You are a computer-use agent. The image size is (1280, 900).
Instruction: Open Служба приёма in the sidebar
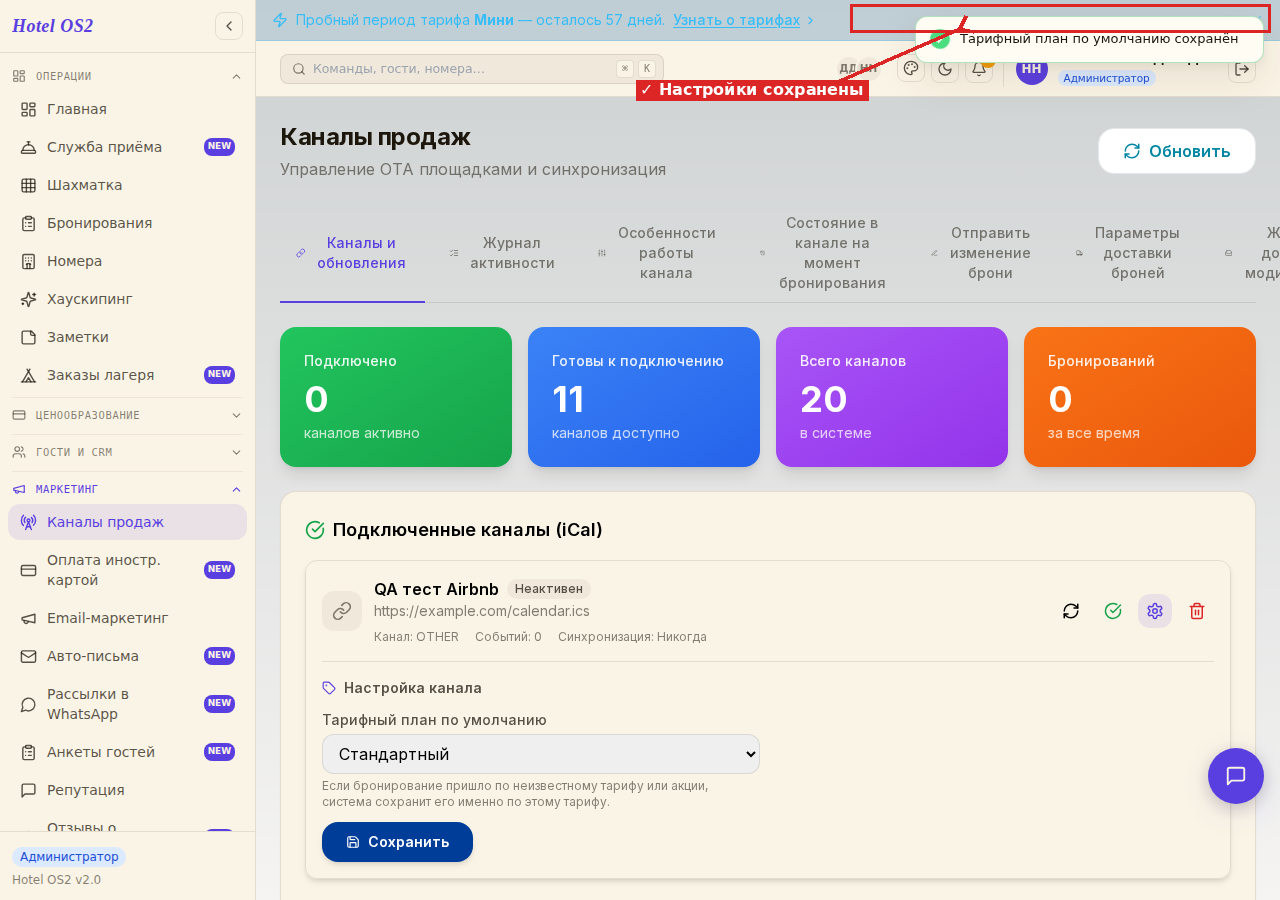pos(127,147)
